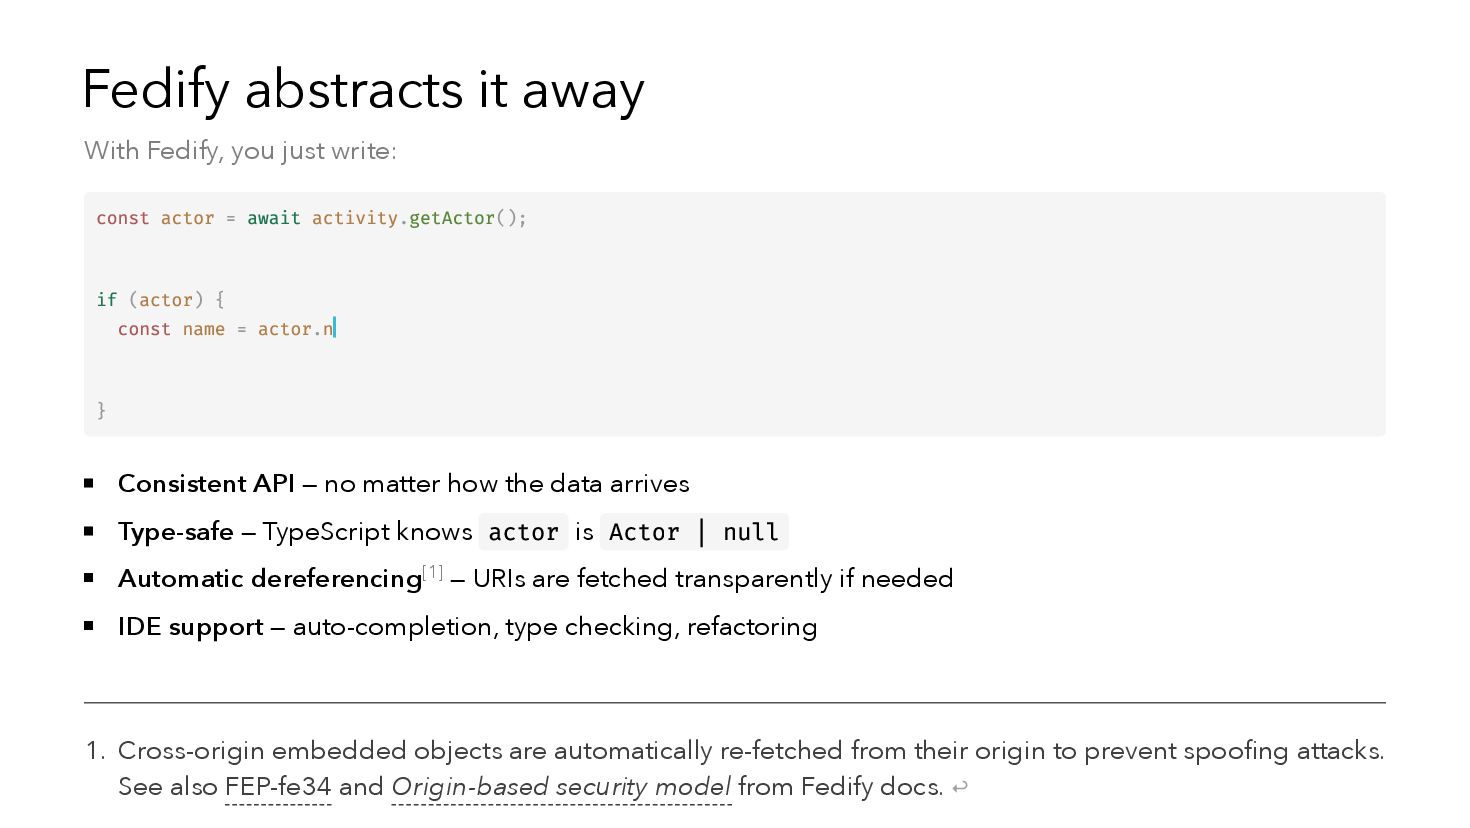Click the slide title 'Fedify abstracts it away'
Screen dimensions: 1470x828
363,90
